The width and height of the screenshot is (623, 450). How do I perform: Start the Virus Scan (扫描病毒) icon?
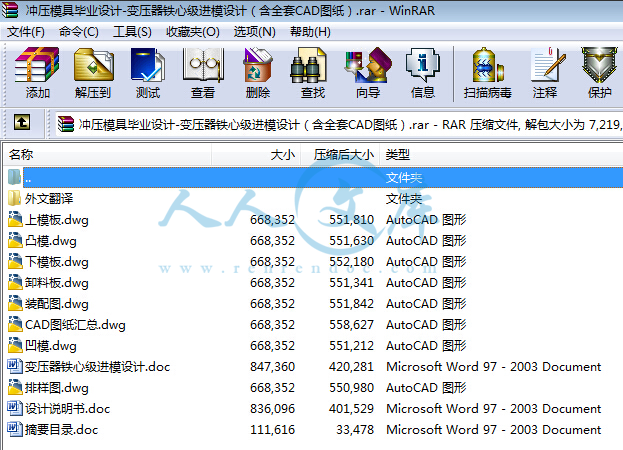pyautogui.click(x=487, y=65)
